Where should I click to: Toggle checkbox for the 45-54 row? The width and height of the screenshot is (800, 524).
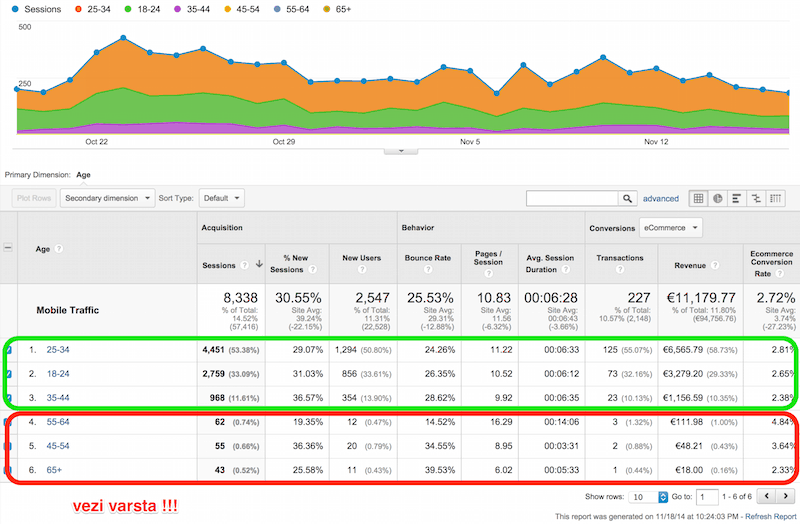pos(8,446)
